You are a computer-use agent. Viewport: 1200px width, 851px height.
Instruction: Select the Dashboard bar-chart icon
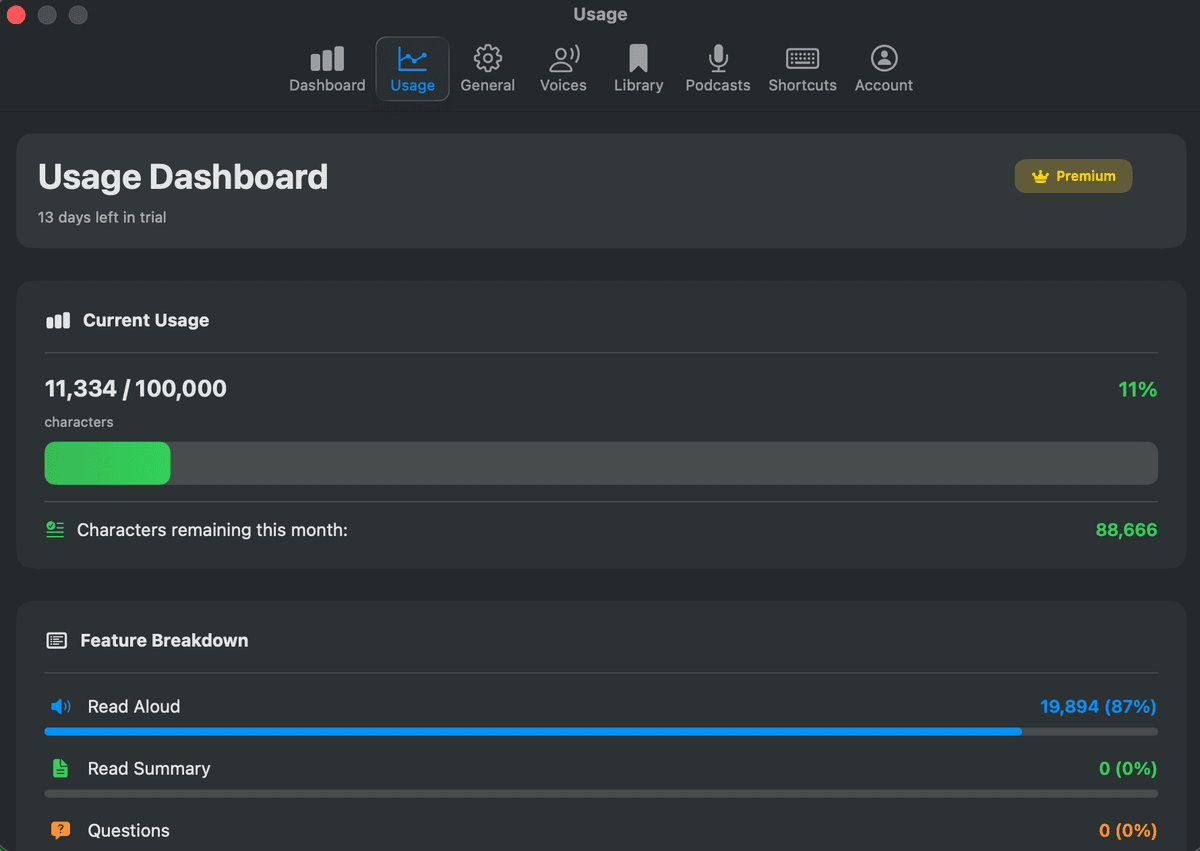(327, 60)
